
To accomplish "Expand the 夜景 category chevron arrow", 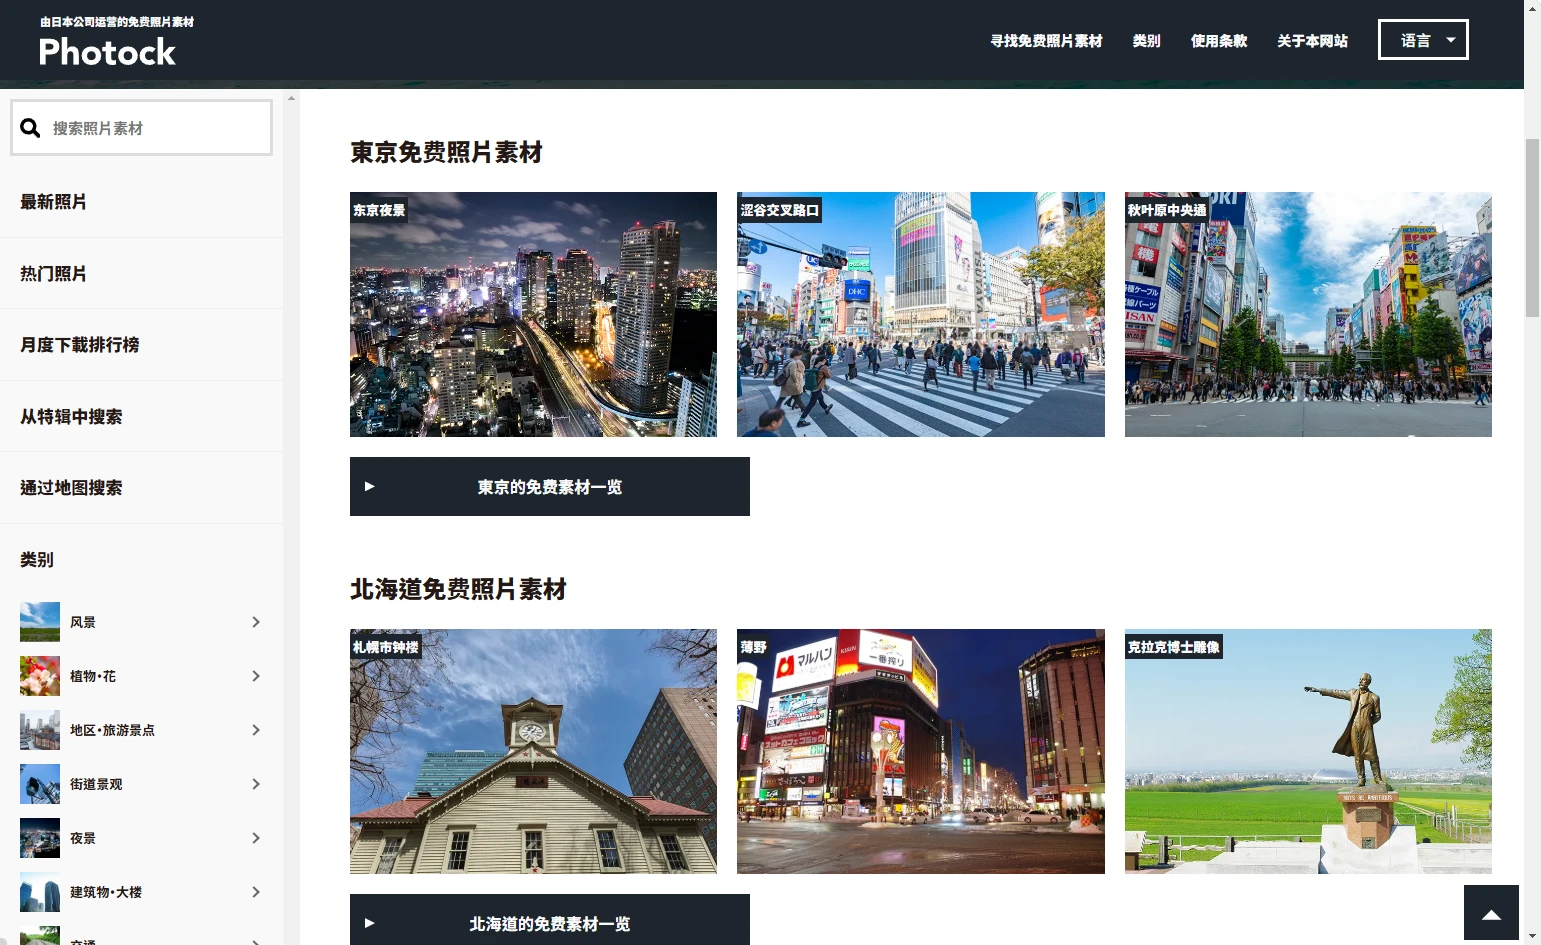I will tap(256, 838).
